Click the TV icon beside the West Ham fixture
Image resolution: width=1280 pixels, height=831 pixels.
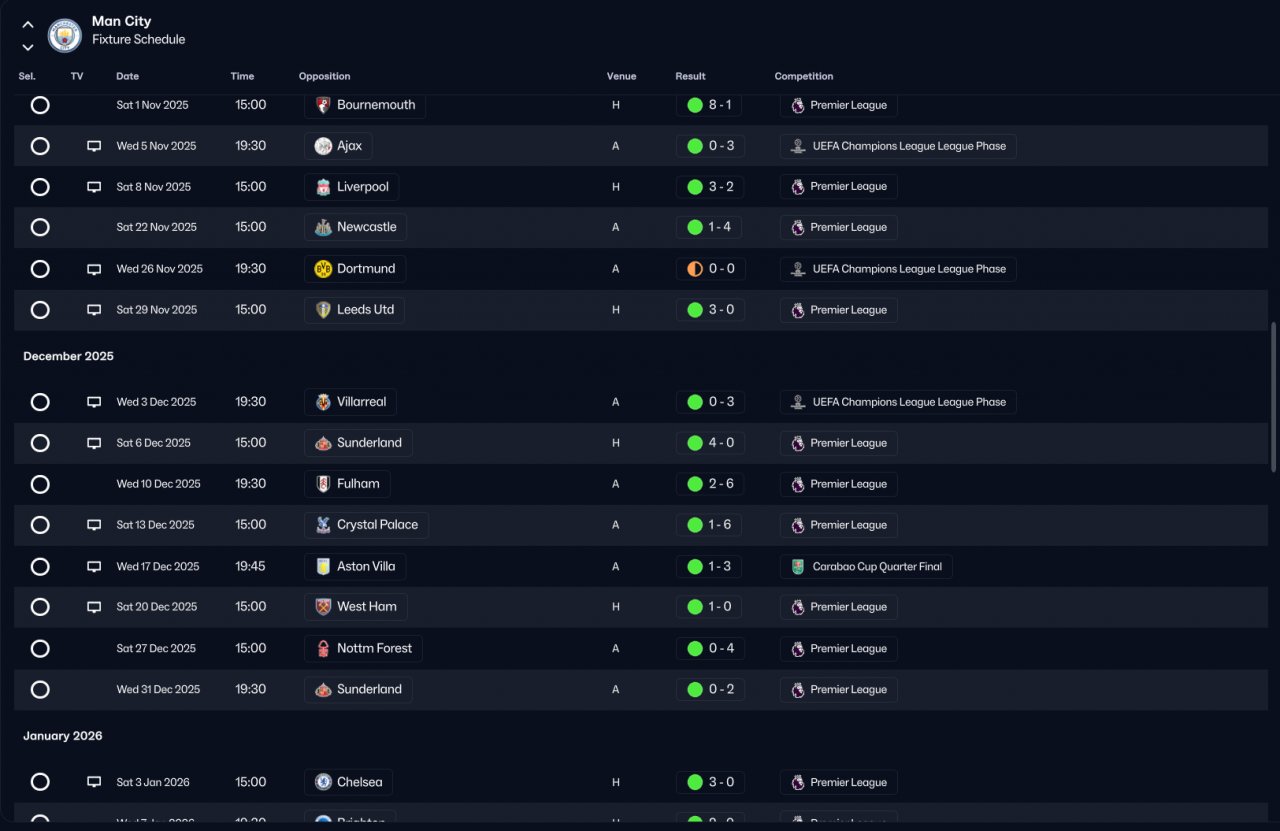(x=94, y=607)
